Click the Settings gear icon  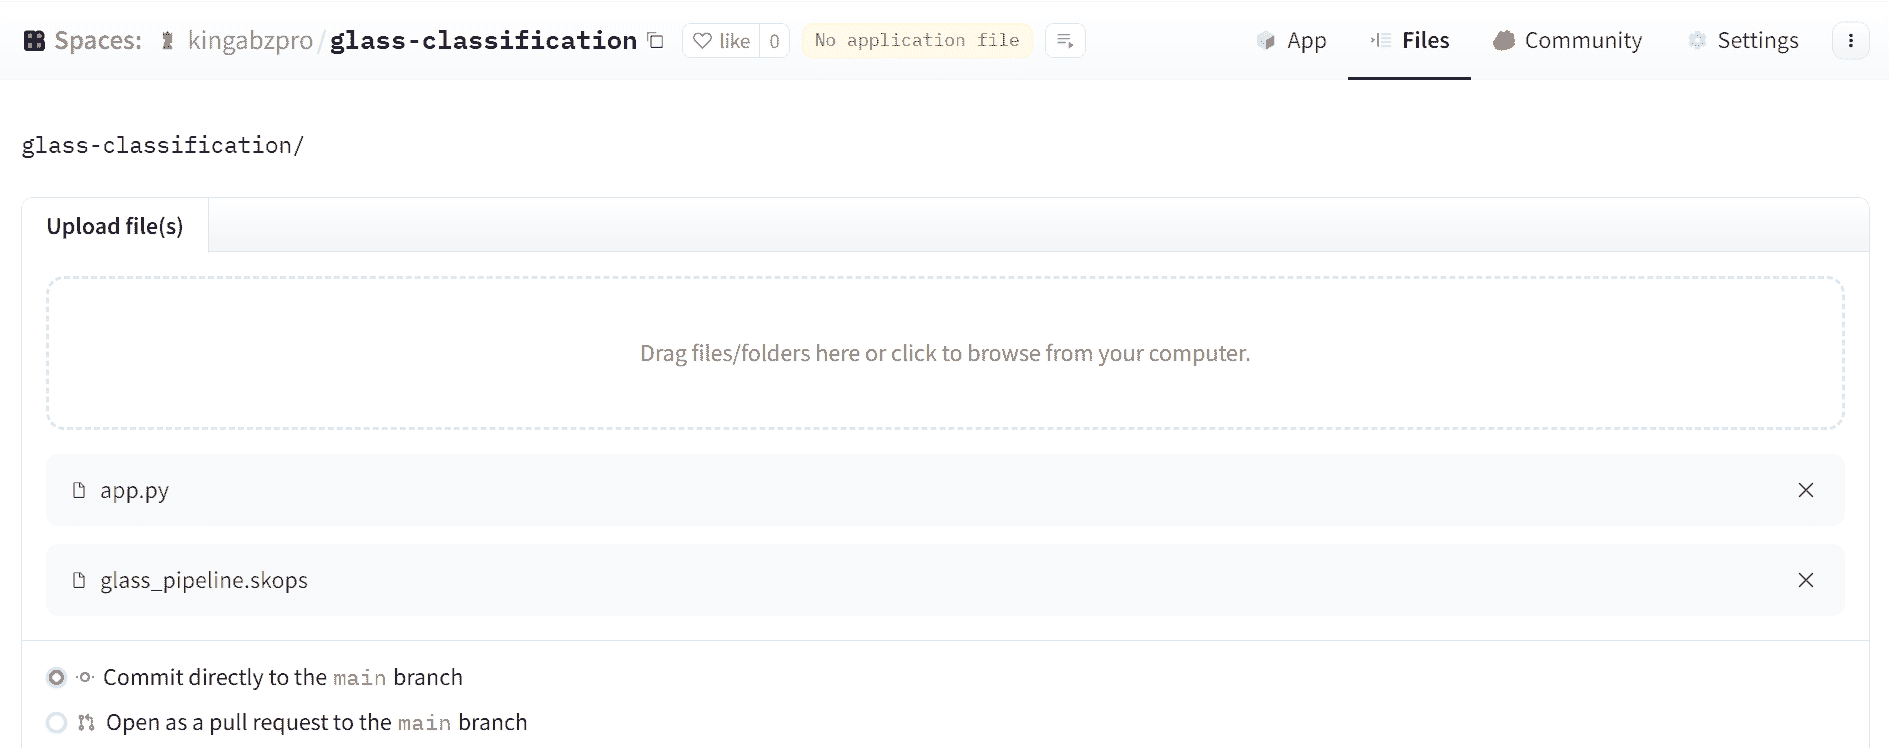1697,40
